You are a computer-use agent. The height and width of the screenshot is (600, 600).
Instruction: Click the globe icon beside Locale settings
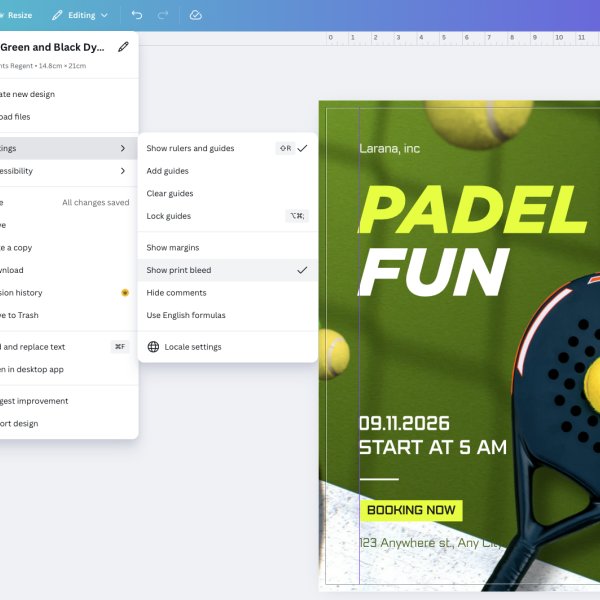tap(153, 347)
